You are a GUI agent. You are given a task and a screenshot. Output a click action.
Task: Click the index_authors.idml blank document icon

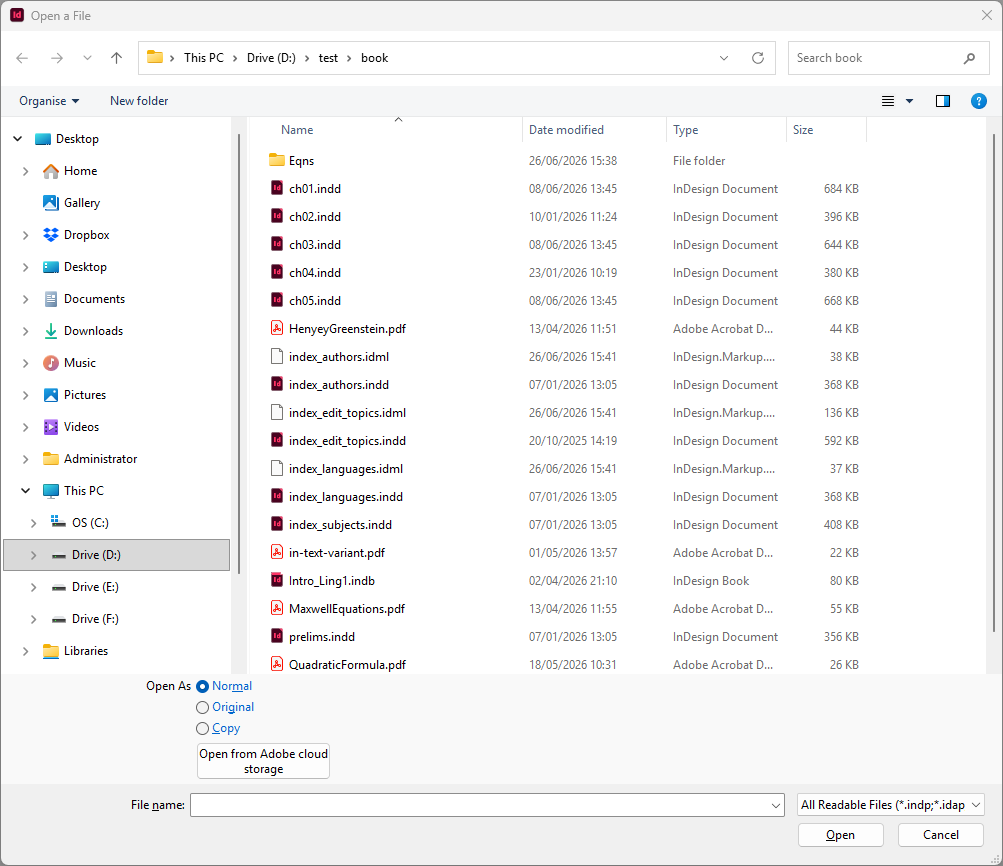tap(276, 356)
